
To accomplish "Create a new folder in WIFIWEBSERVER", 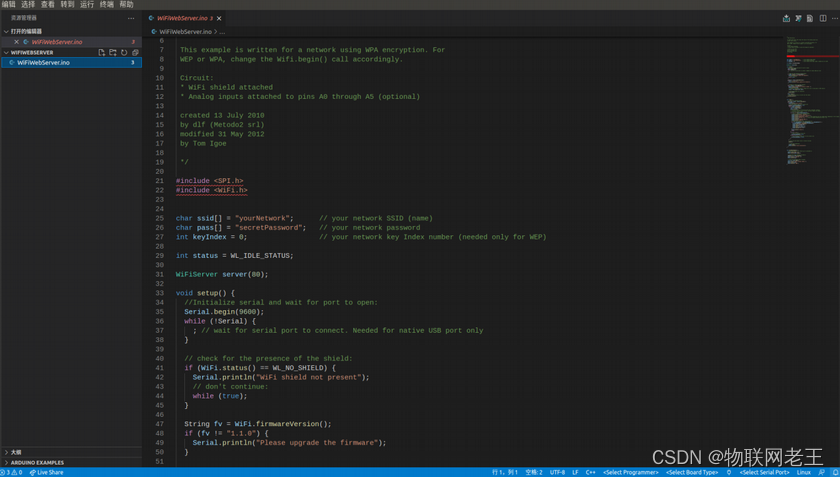I will (112, 53).
